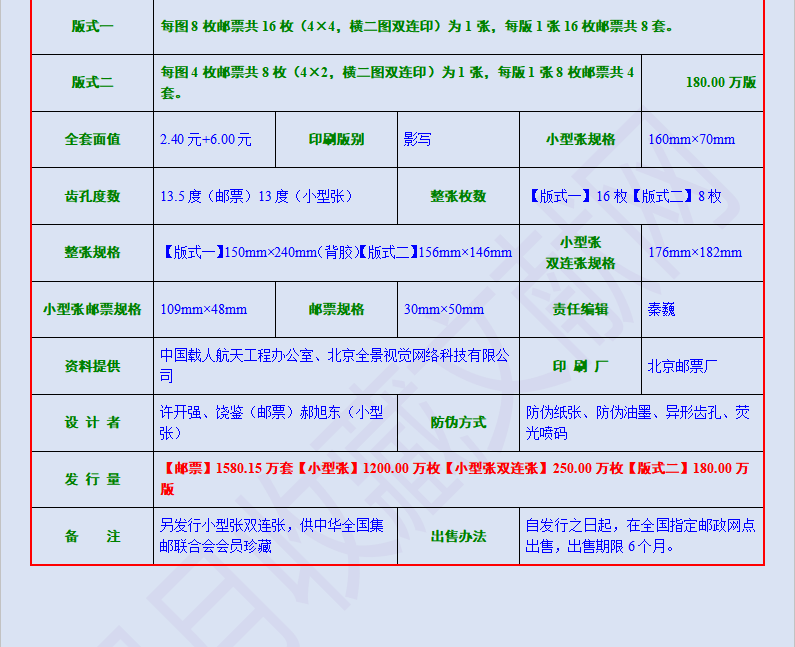Click the 30mm×50mm stamp size cell
Screen dimensions: 795x647
pyautogui.click(x=443, y=309)
